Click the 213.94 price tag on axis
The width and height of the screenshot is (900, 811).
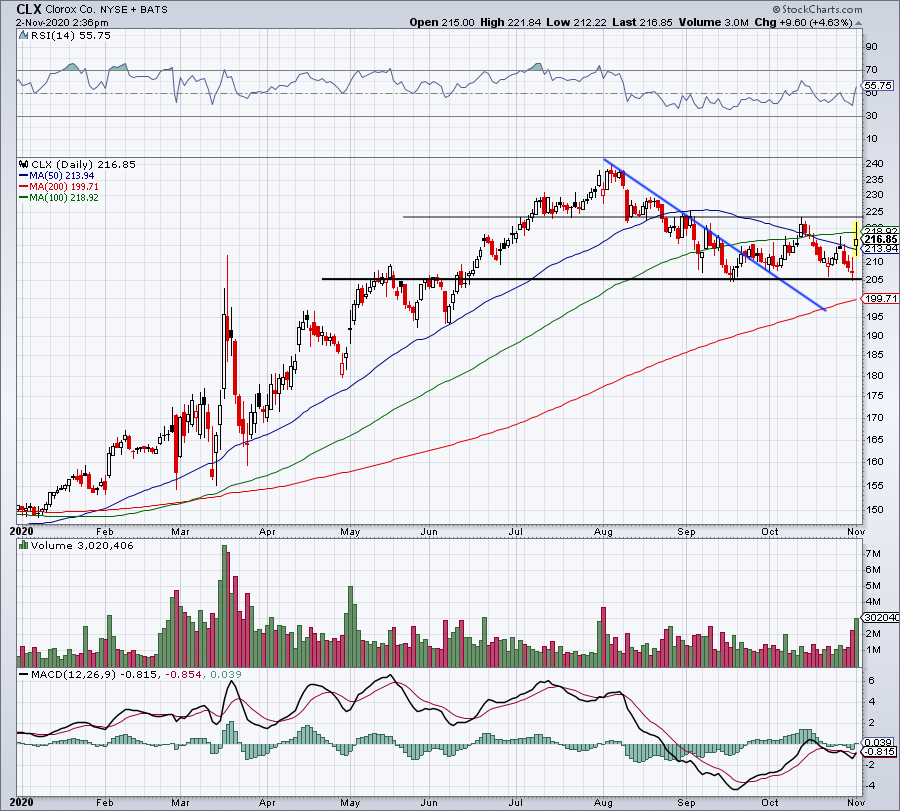point(881,249)
